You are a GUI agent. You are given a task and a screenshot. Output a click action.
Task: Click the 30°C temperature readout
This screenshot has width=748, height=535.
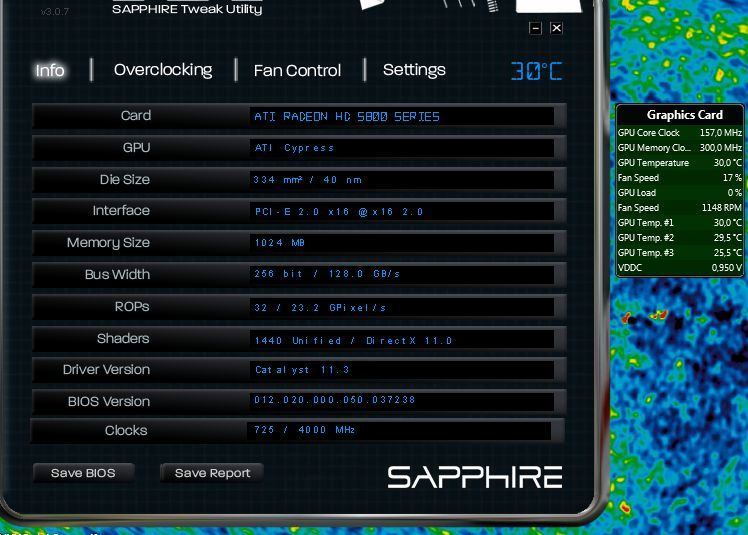[x=537, y=71]
